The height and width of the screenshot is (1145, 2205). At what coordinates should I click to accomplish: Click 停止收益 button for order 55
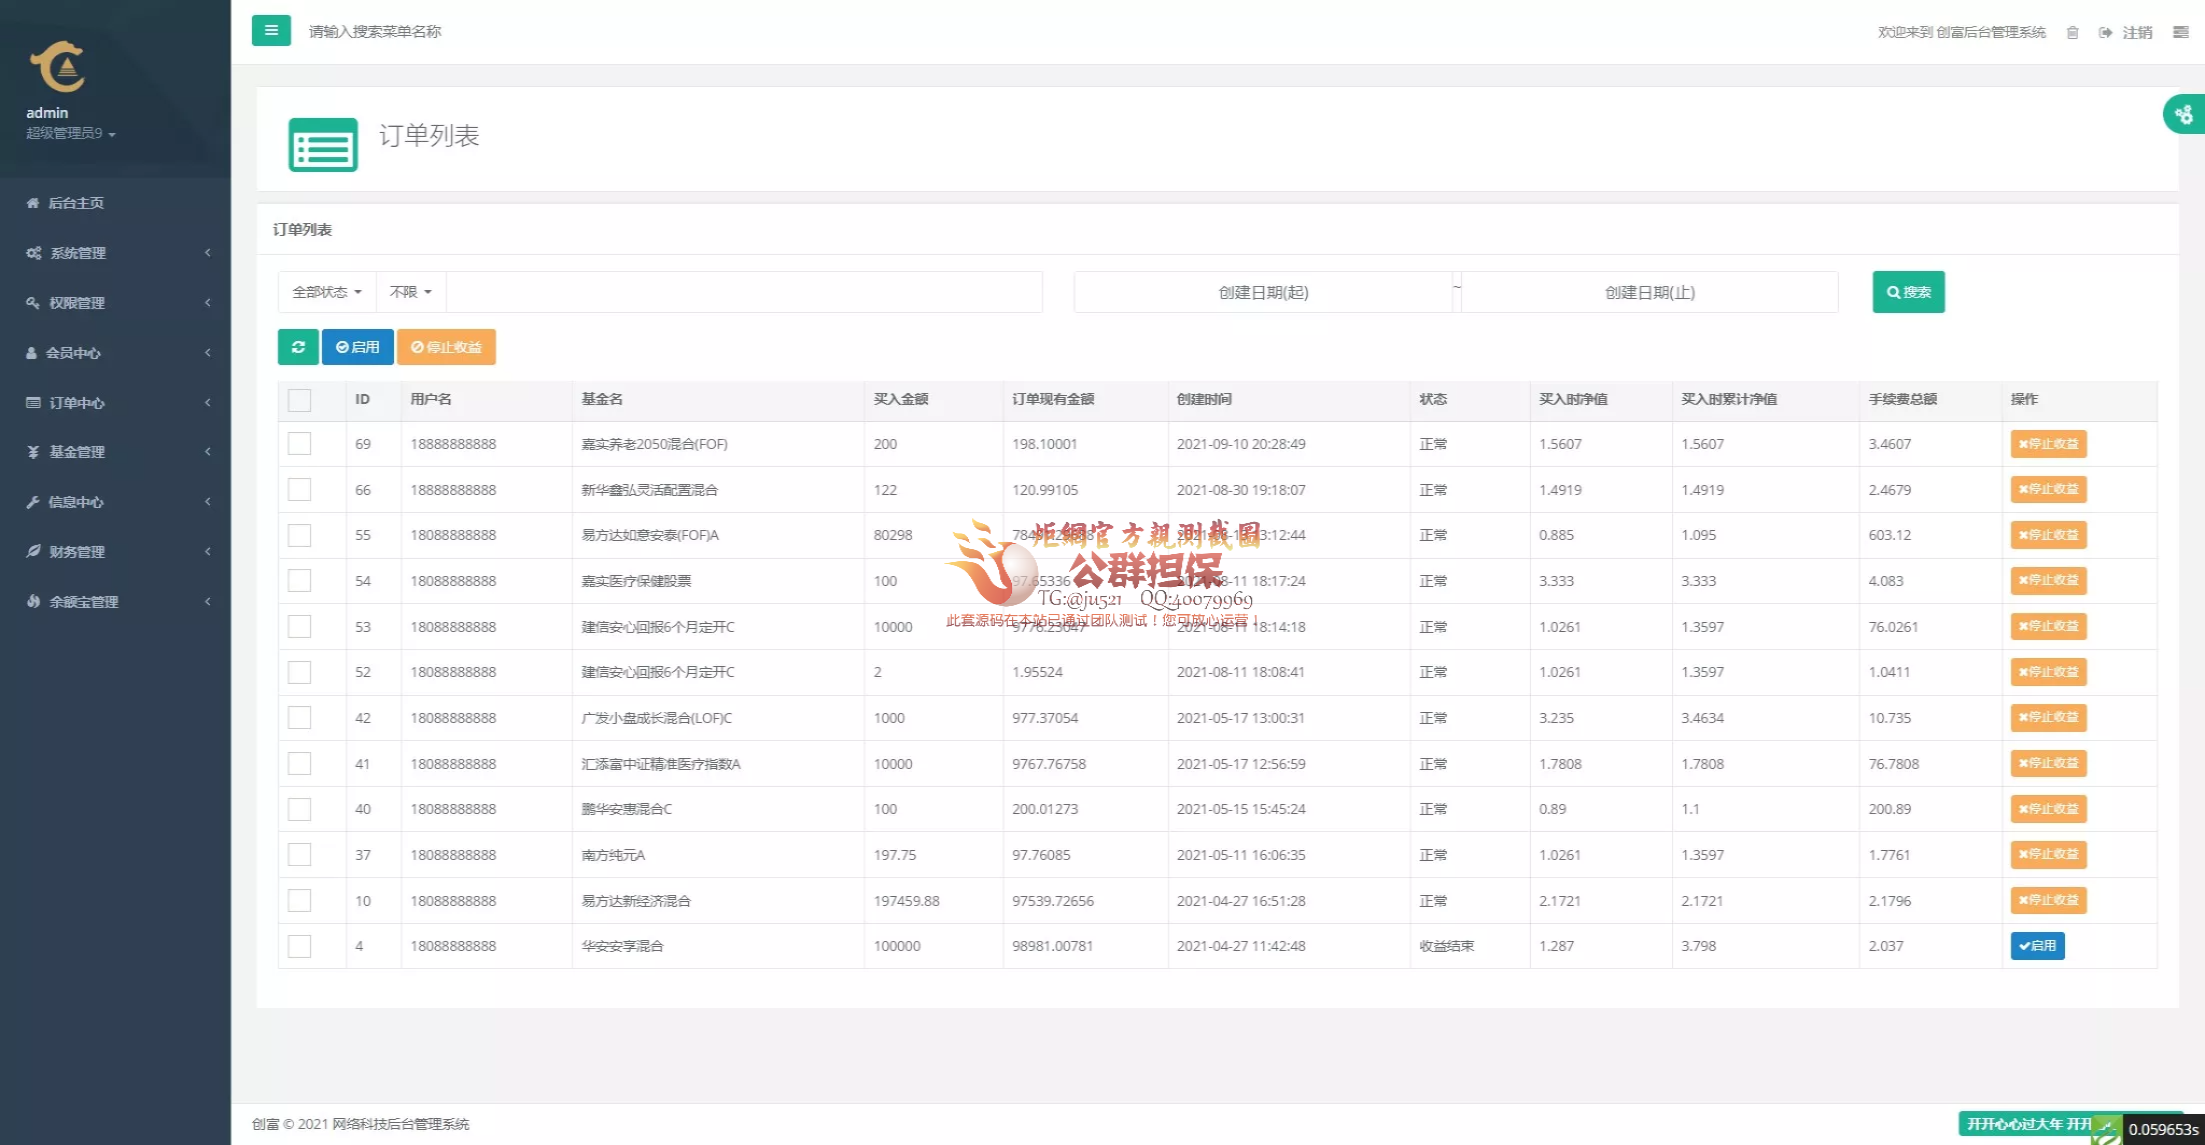click(x=2047, y=535)
